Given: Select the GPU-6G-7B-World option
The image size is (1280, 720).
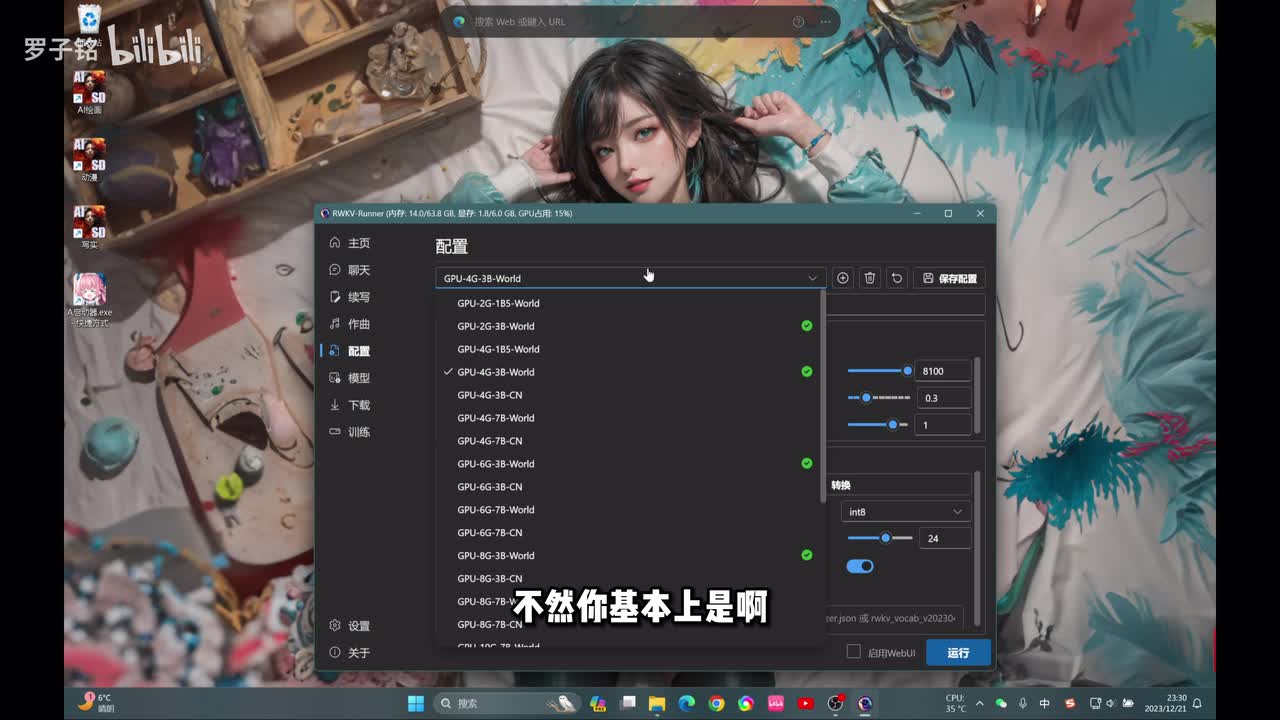Looking at the screenshot, I should click(496, 510).
